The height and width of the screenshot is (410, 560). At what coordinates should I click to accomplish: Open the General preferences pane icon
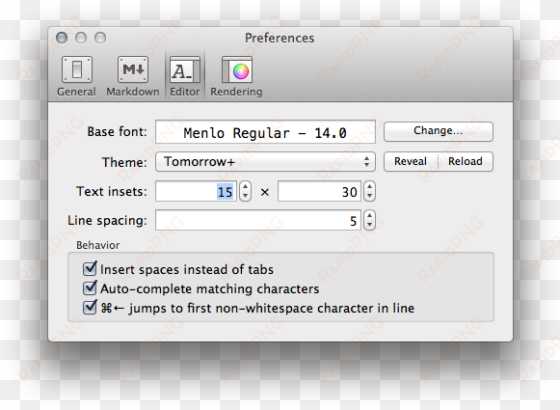pos(77,70)
